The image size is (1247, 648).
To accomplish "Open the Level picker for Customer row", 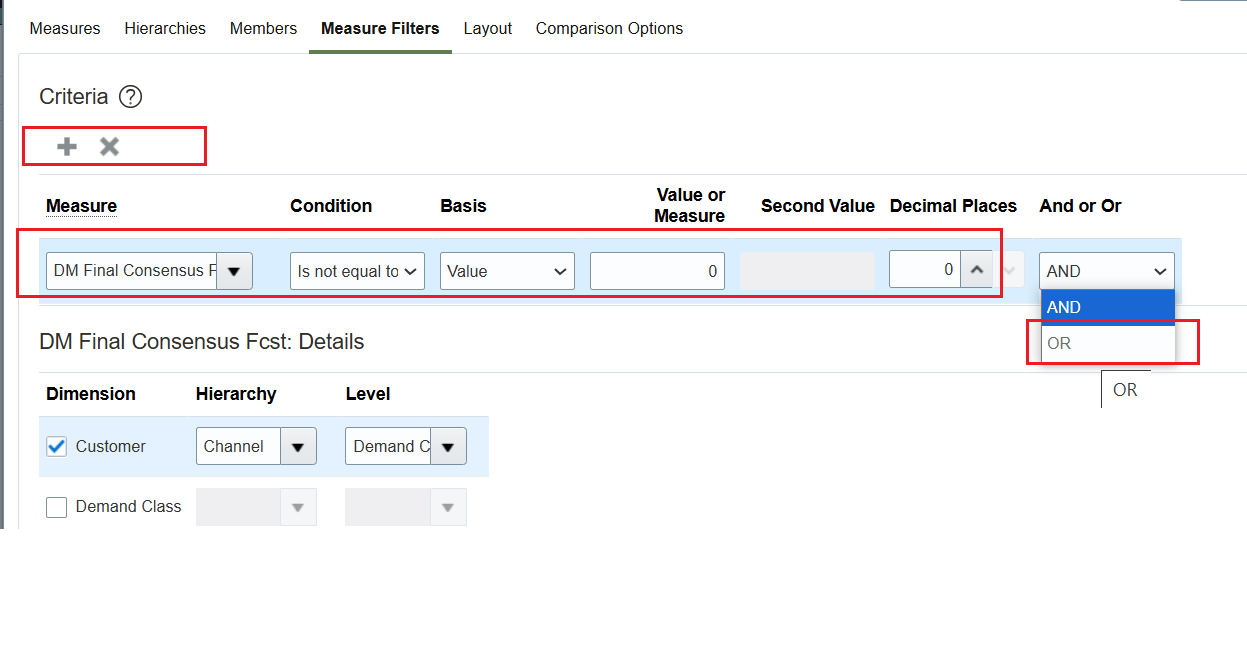I will (x=449, y=446).
